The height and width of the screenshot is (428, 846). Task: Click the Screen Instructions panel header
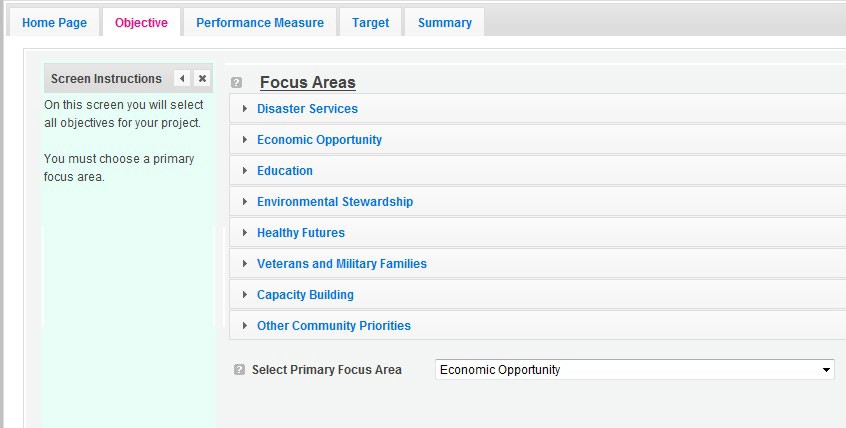[x=106, y=79]
